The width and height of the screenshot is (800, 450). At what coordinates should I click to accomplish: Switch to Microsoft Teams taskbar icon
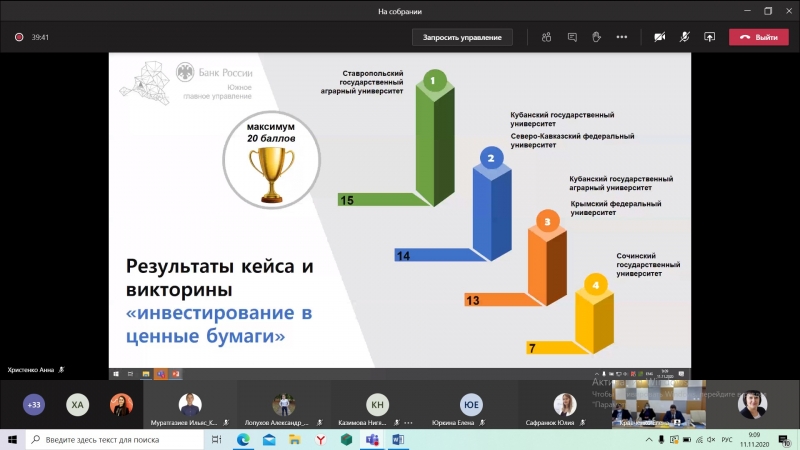point(372,439)
